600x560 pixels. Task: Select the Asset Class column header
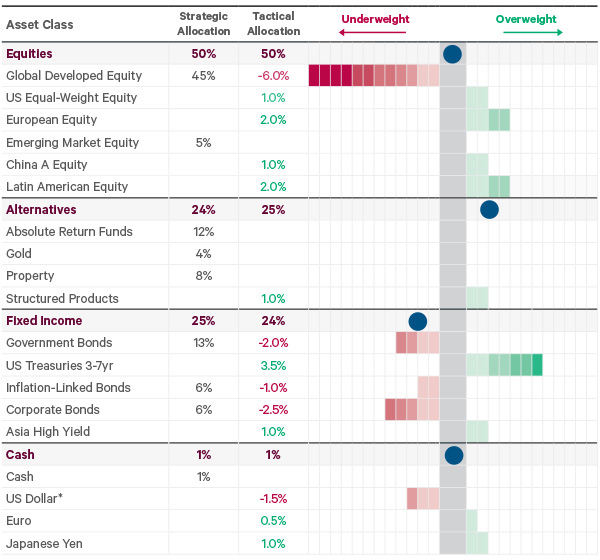click(x=35, y=24)
